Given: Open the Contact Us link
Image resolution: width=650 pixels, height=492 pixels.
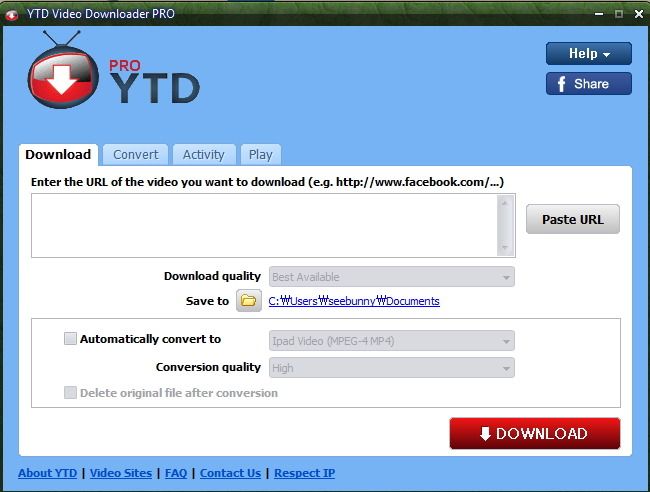Looking at the screenshot, I should click(230, 473).
